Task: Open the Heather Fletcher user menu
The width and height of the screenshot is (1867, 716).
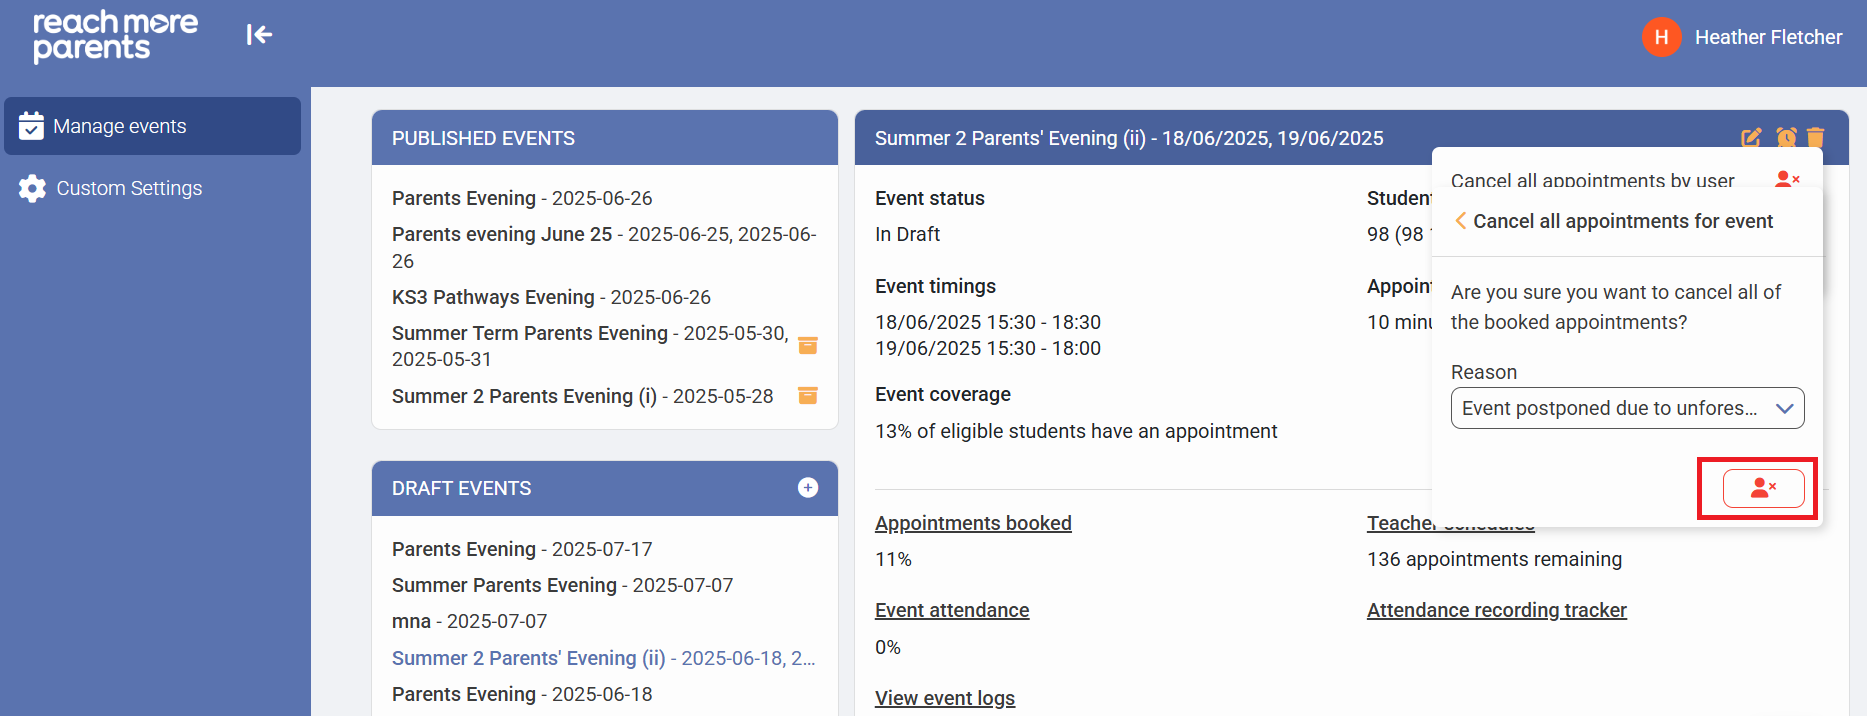Action: (x=1767, y=37)
